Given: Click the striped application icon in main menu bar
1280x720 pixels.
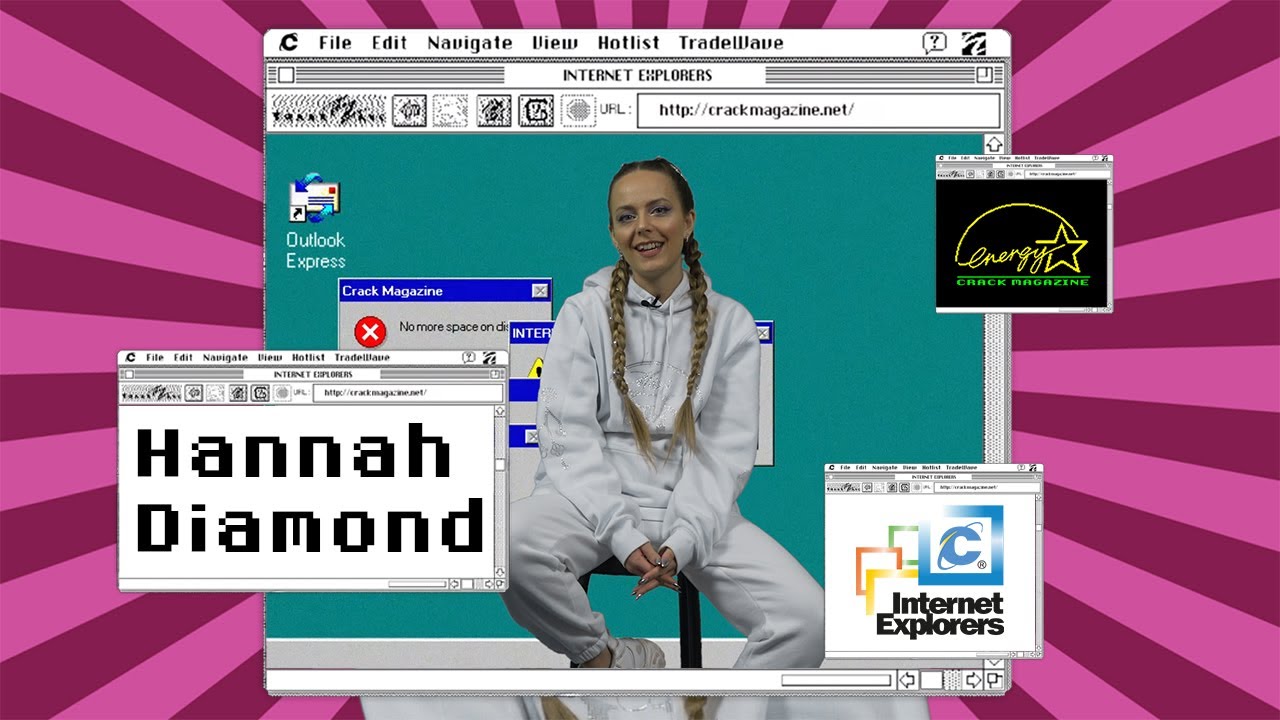Looking at the screenshot, I should 973,43.
